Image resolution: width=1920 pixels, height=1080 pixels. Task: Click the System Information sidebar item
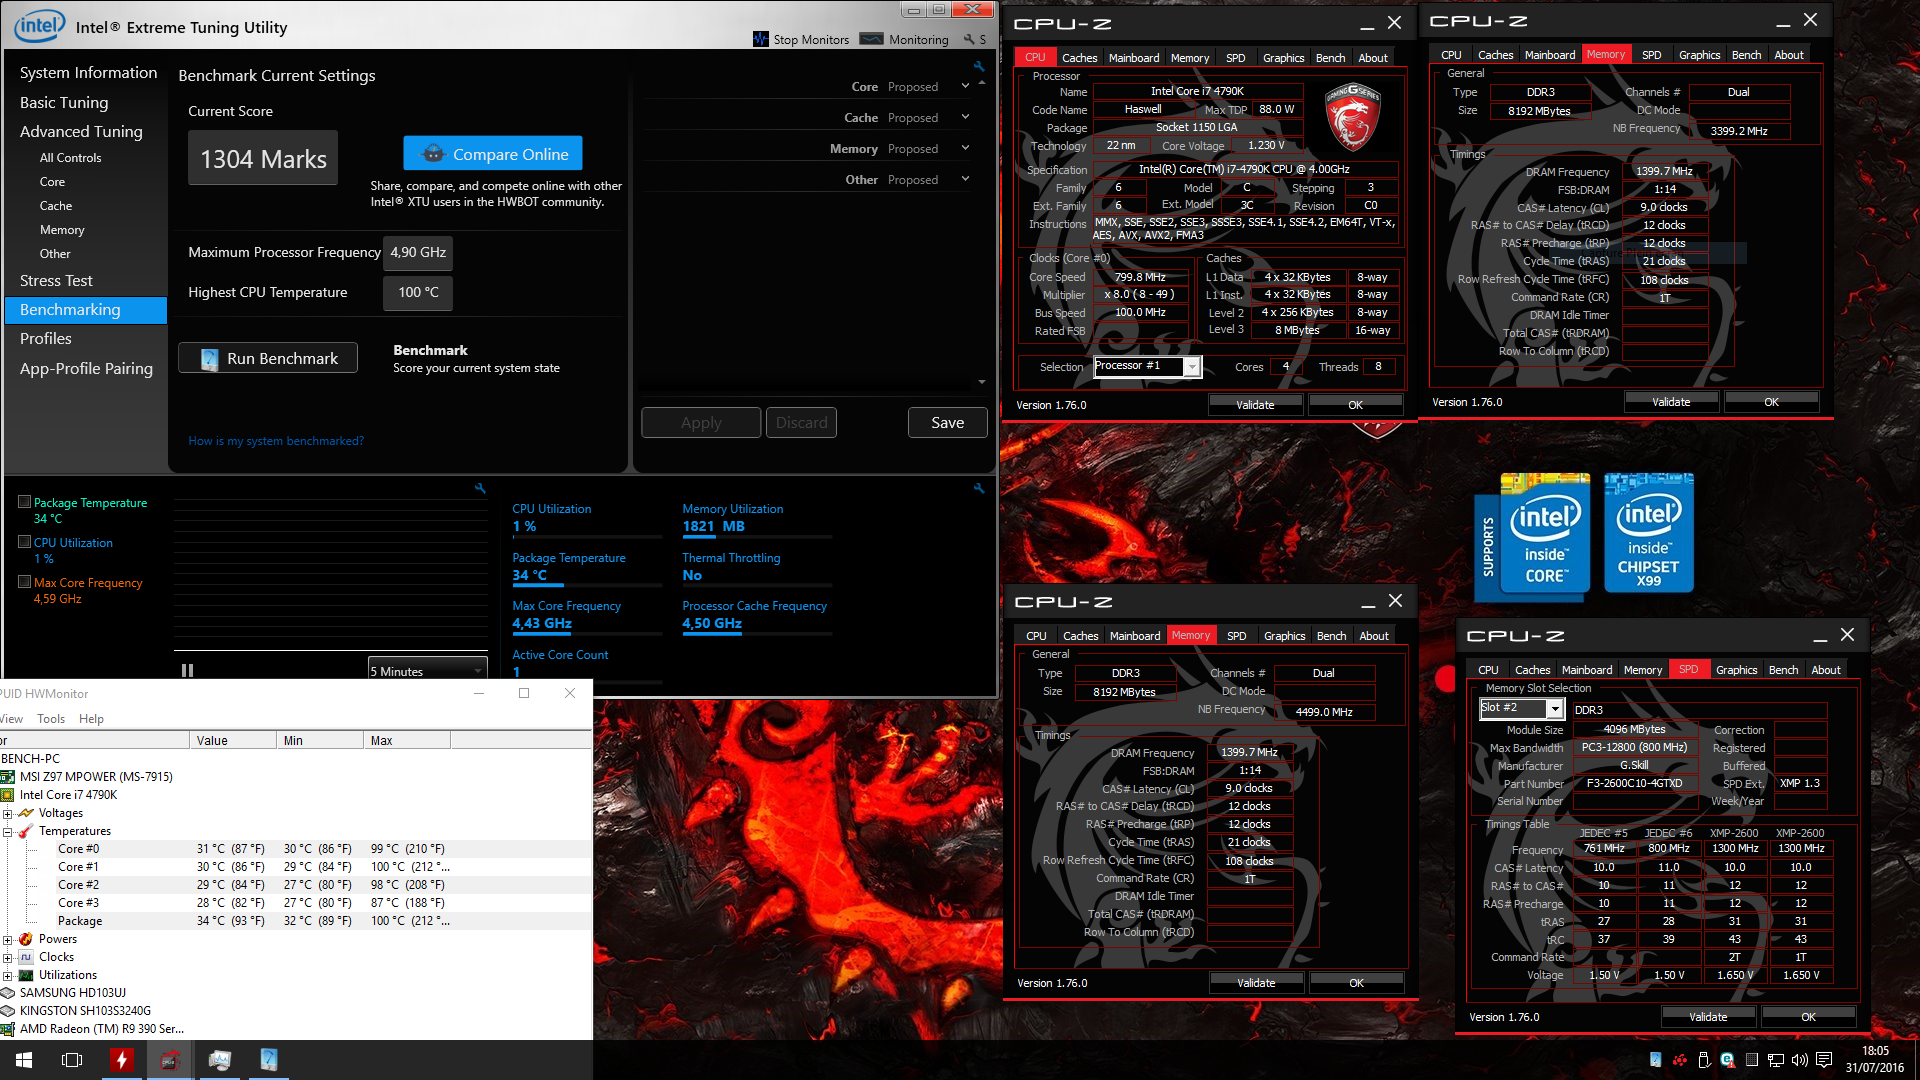point(88,73)
